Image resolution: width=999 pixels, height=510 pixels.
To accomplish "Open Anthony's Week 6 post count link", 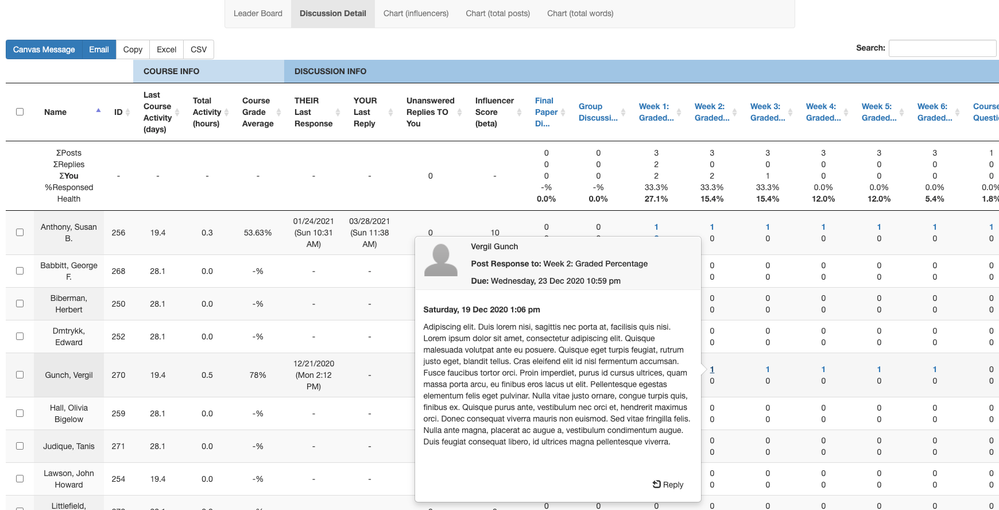I will 935,227.
